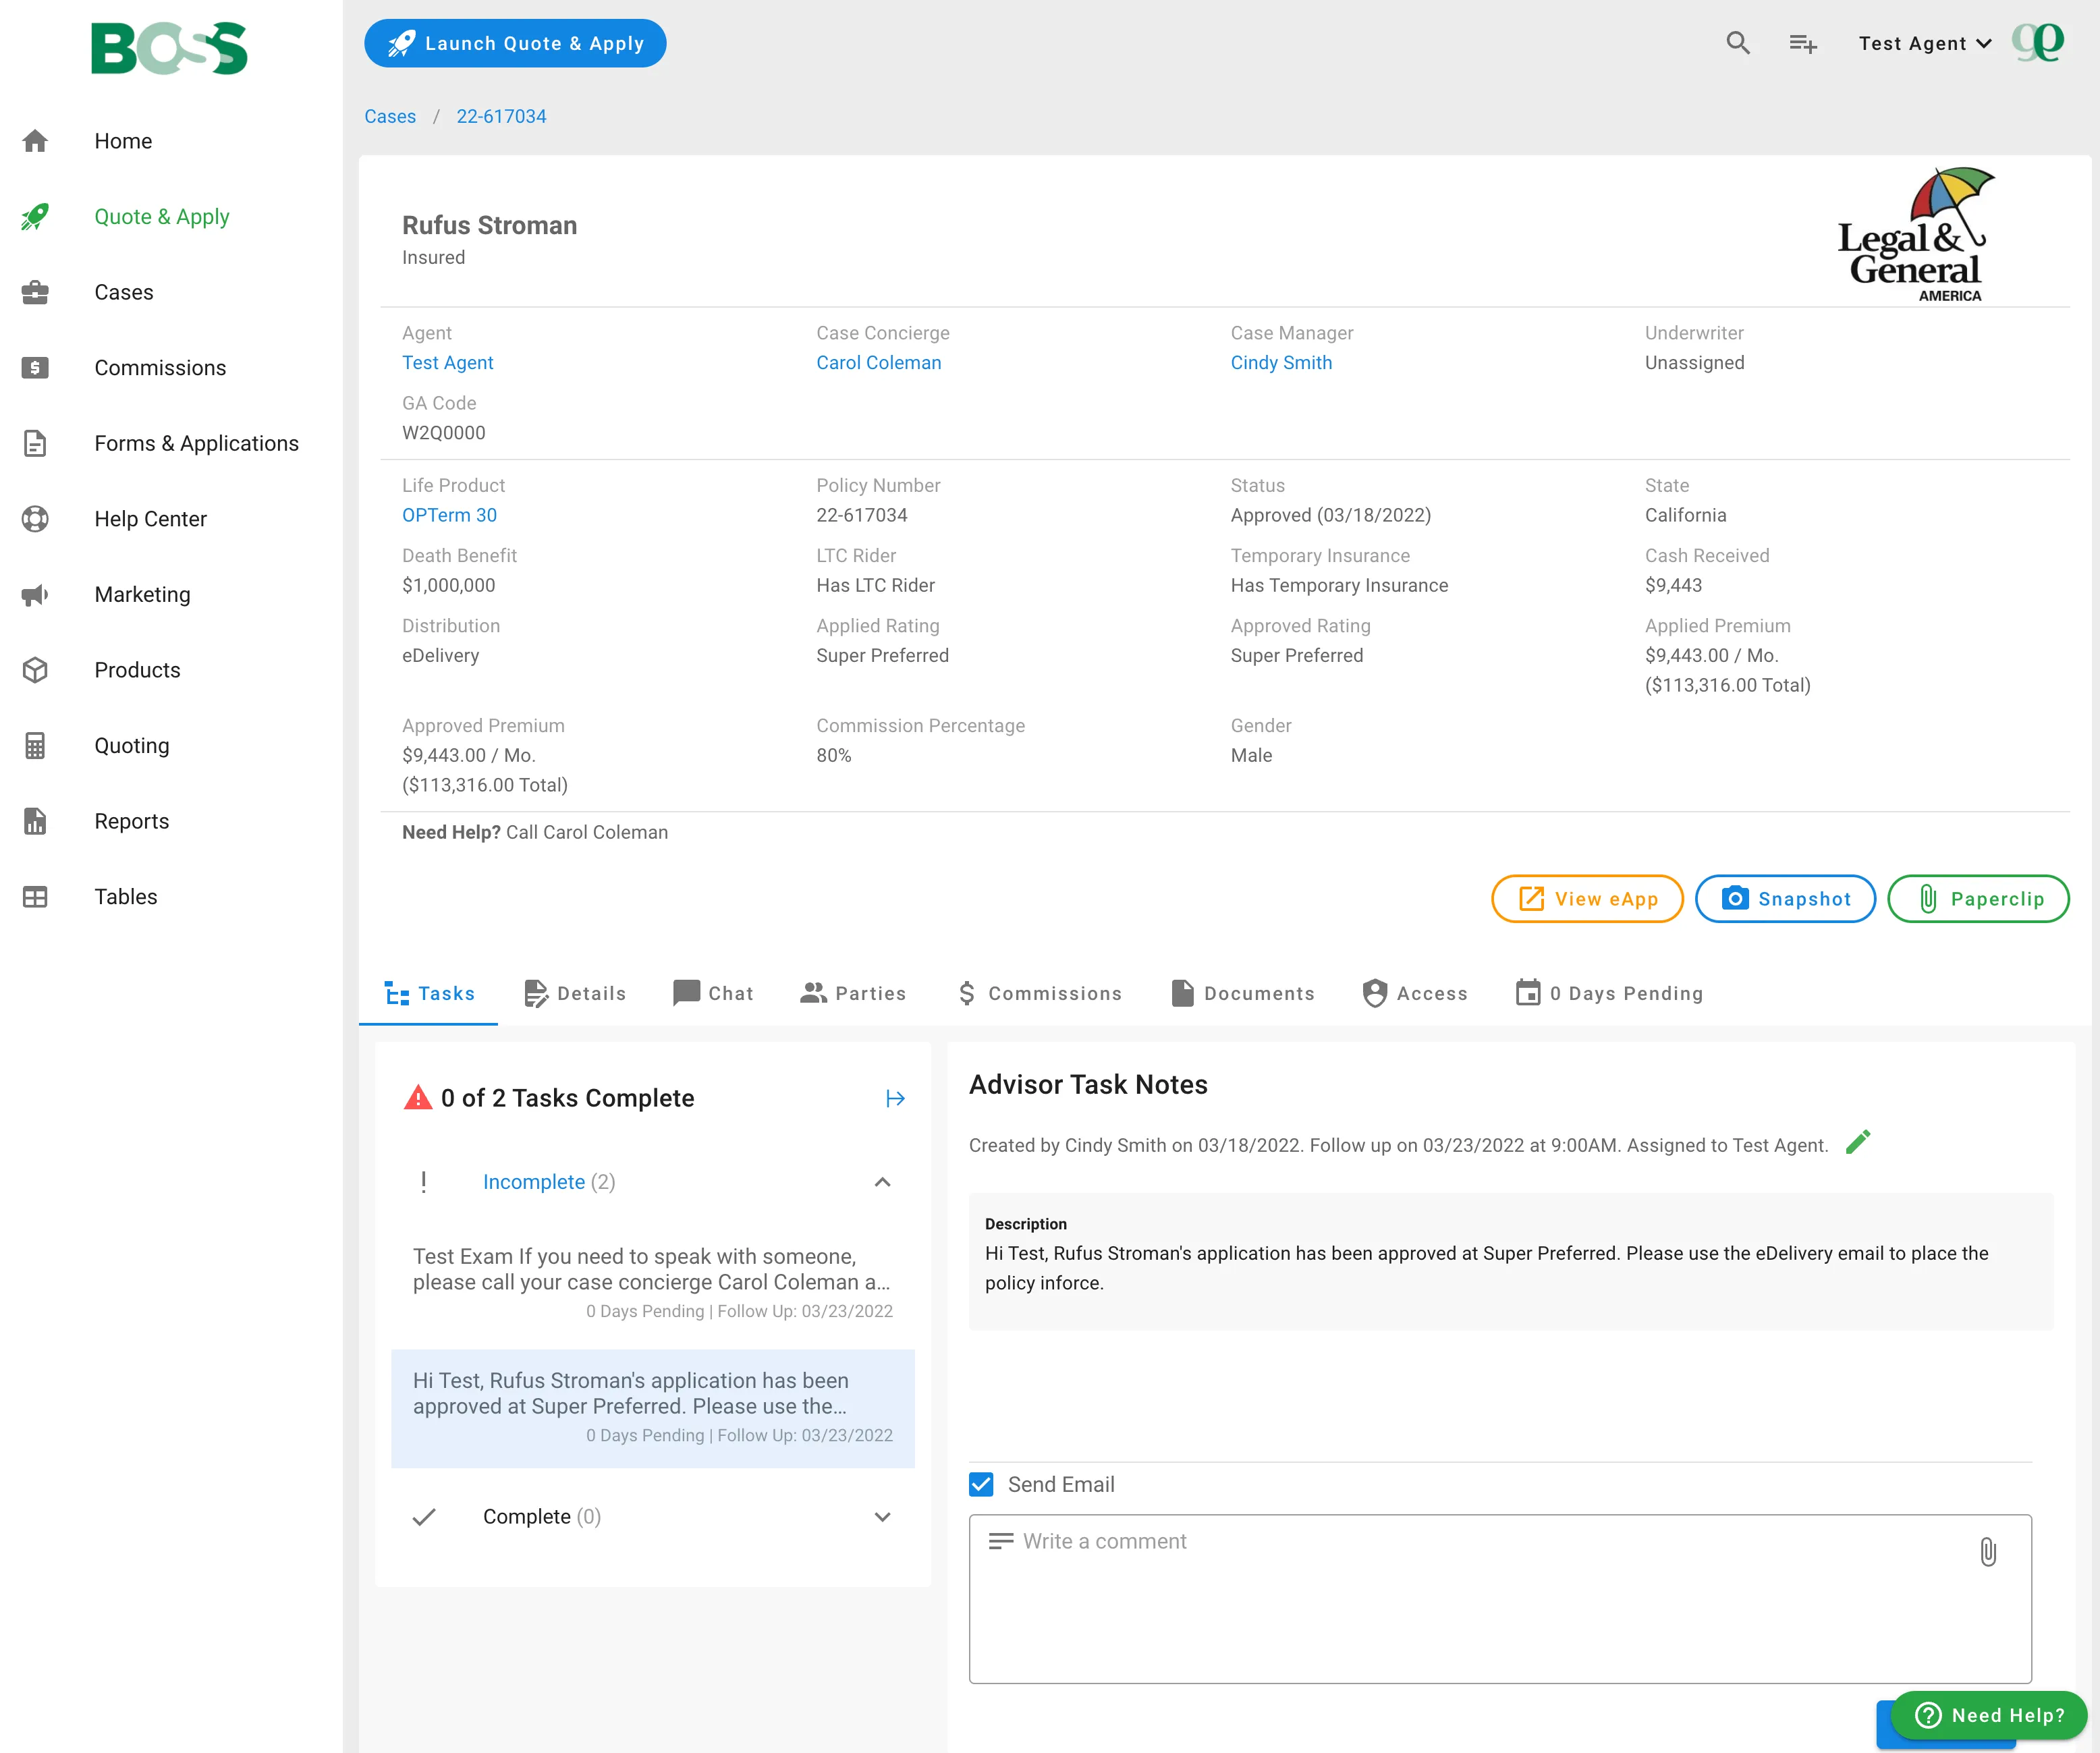Open the OPTerm 30 product link
The width and height of the screenshot is (2100, 1753).
coord(449,515)
